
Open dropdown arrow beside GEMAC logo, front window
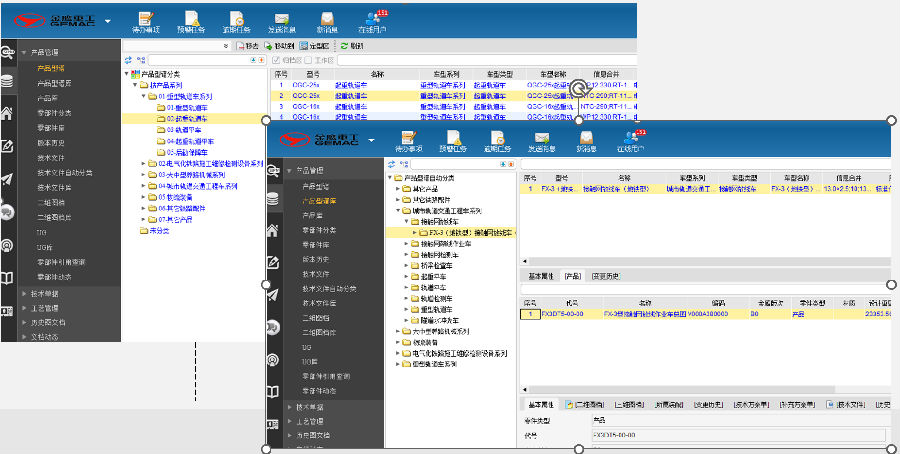click(x=371, y=140)
